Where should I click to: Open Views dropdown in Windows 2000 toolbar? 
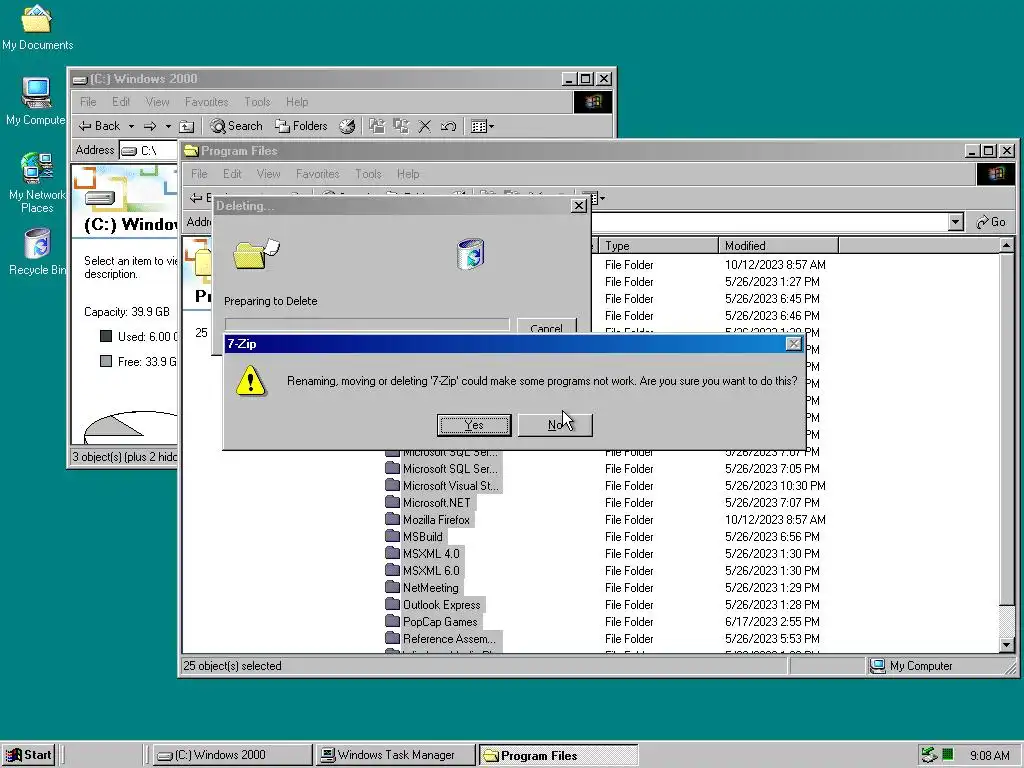point(483,126)
